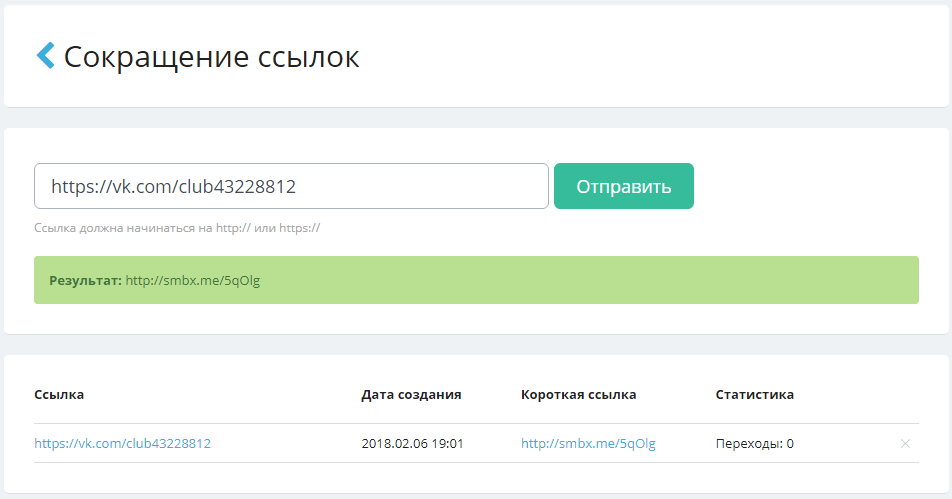Focus the URL input field
This screenshot has width=952, height=499.
click(291, 186)
